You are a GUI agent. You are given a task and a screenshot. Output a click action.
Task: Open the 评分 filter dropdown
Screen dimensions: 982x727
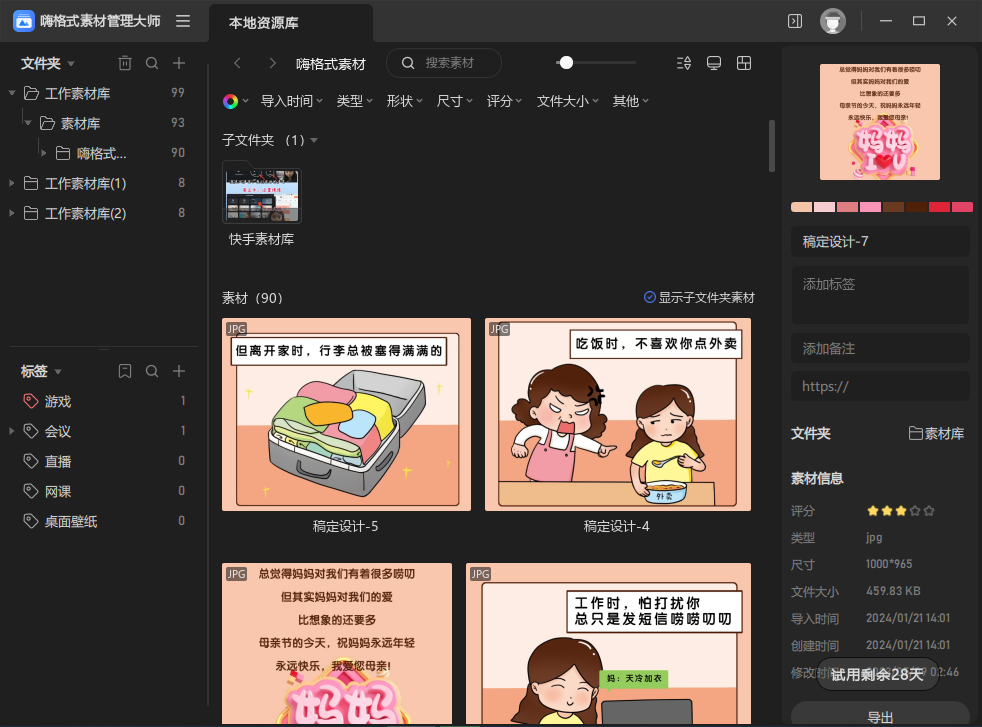tap(505, 101)
